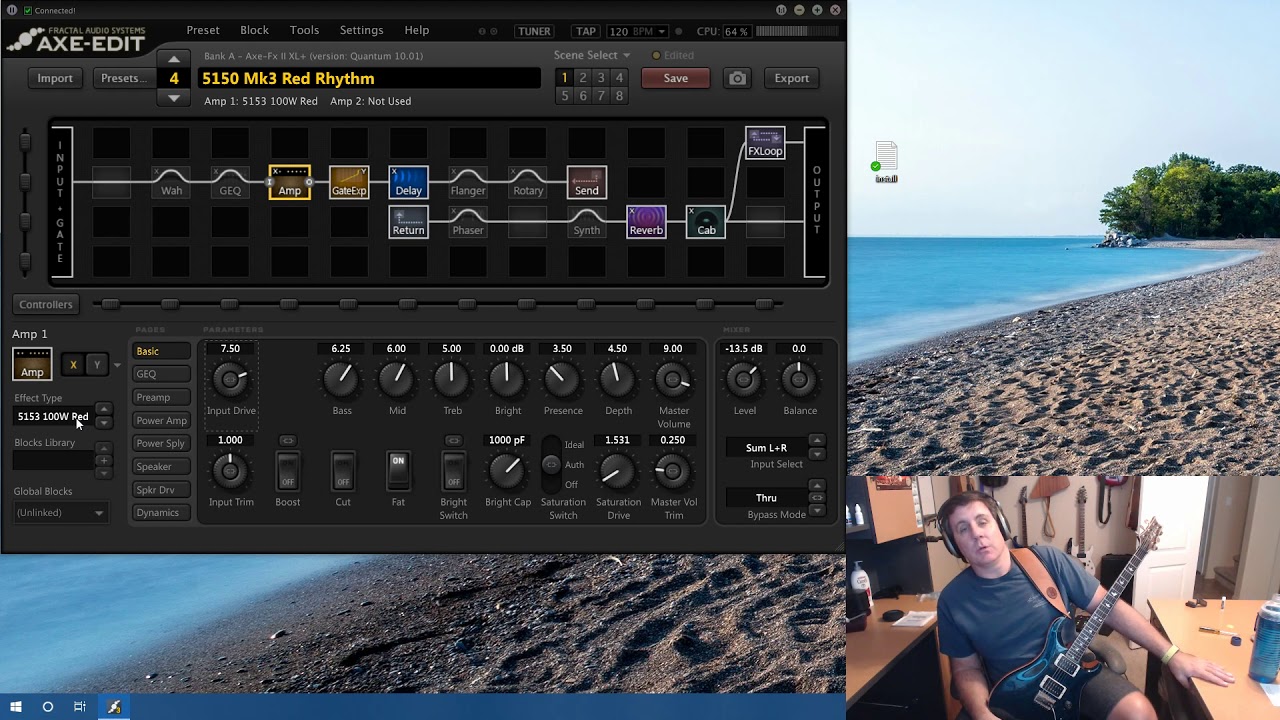The image size is (1280, 720).
Task: Open the Block menu
Action: pyautogui.click(x=254, y=30)
